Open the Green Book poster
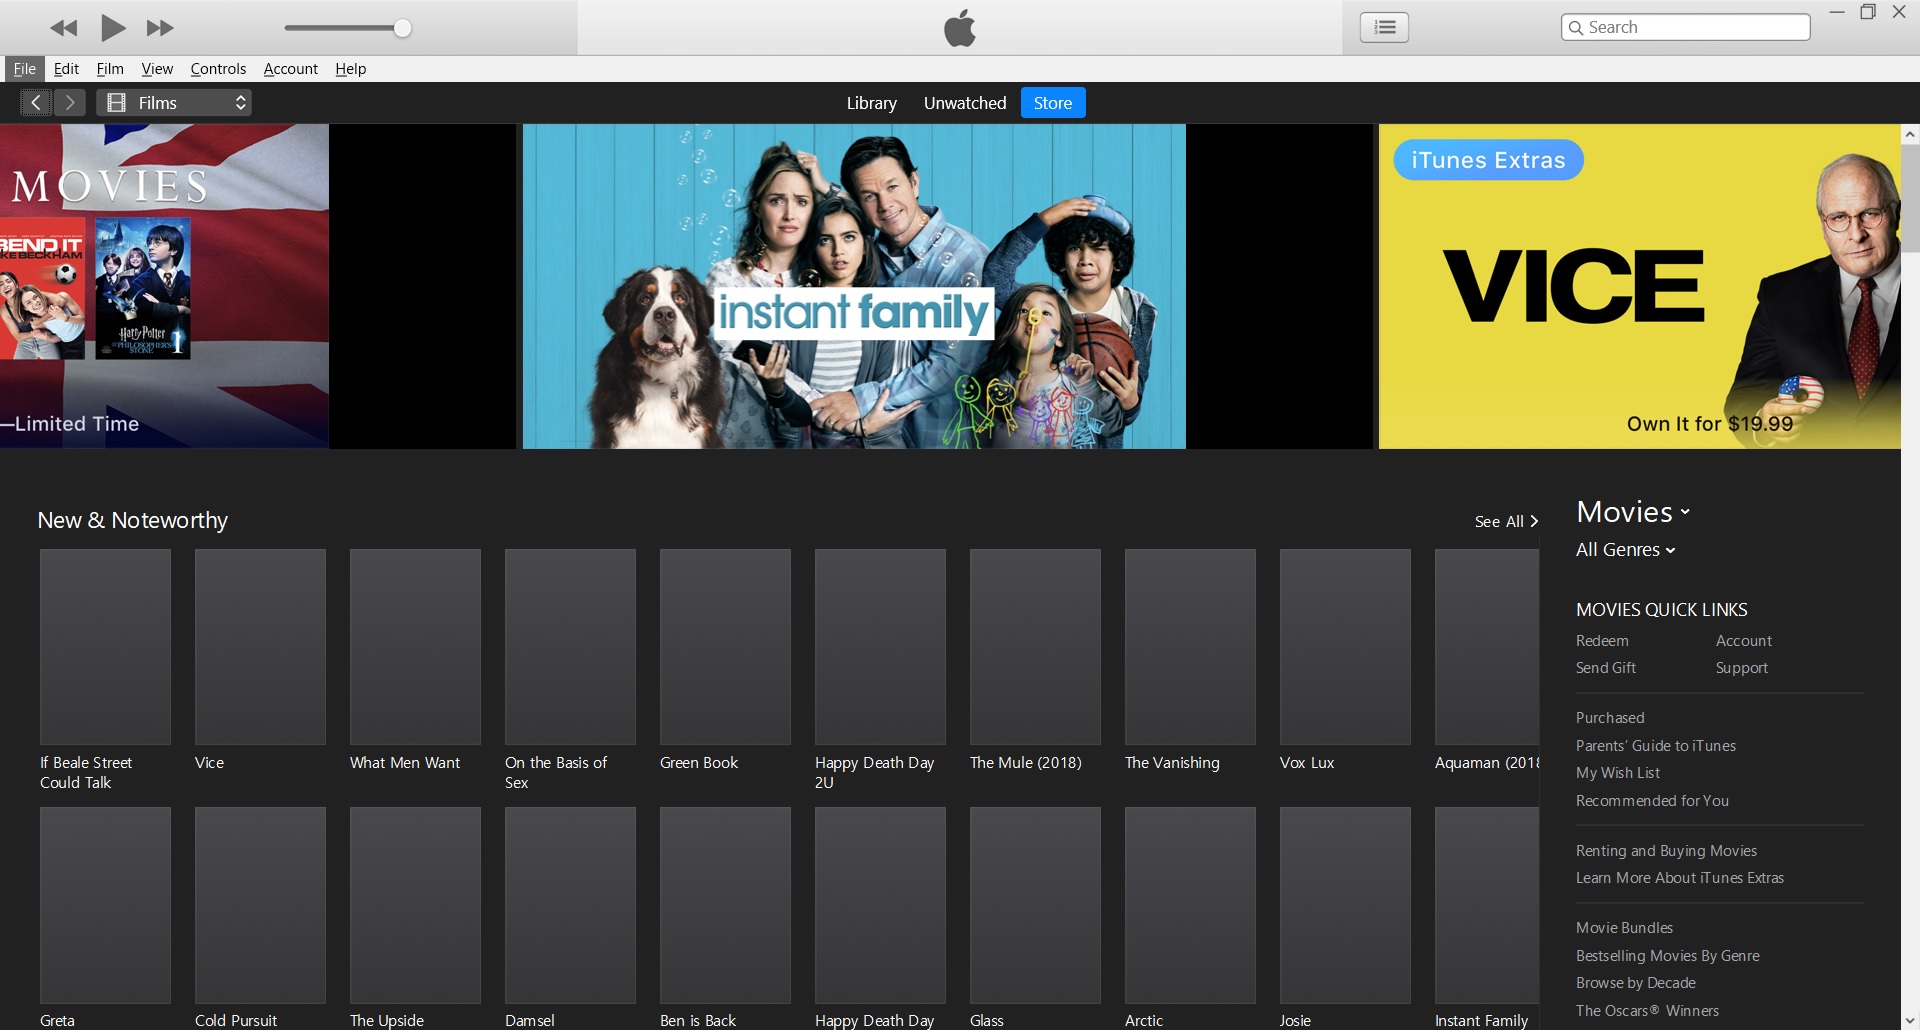The image size is (1920, 1030). coord(725,647)
